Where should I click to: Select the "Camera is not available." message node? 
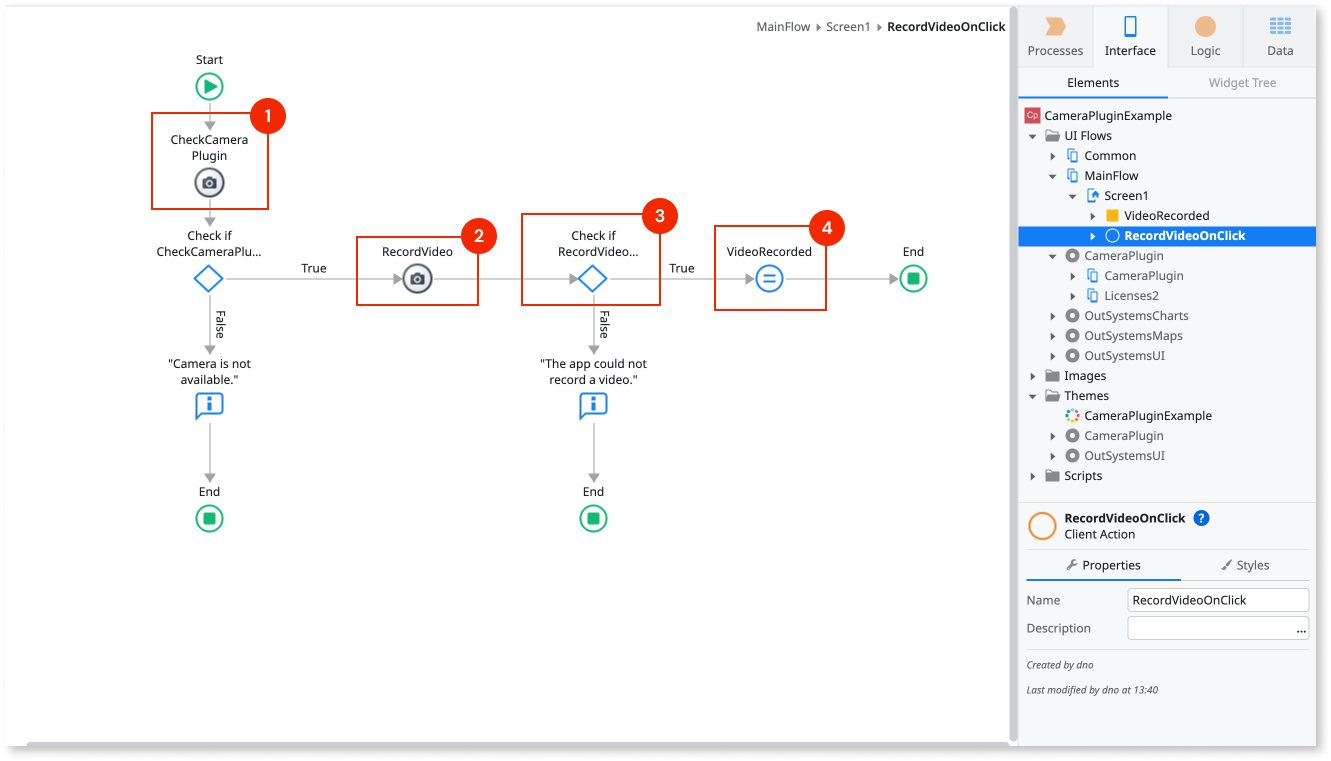coord(209,405)
